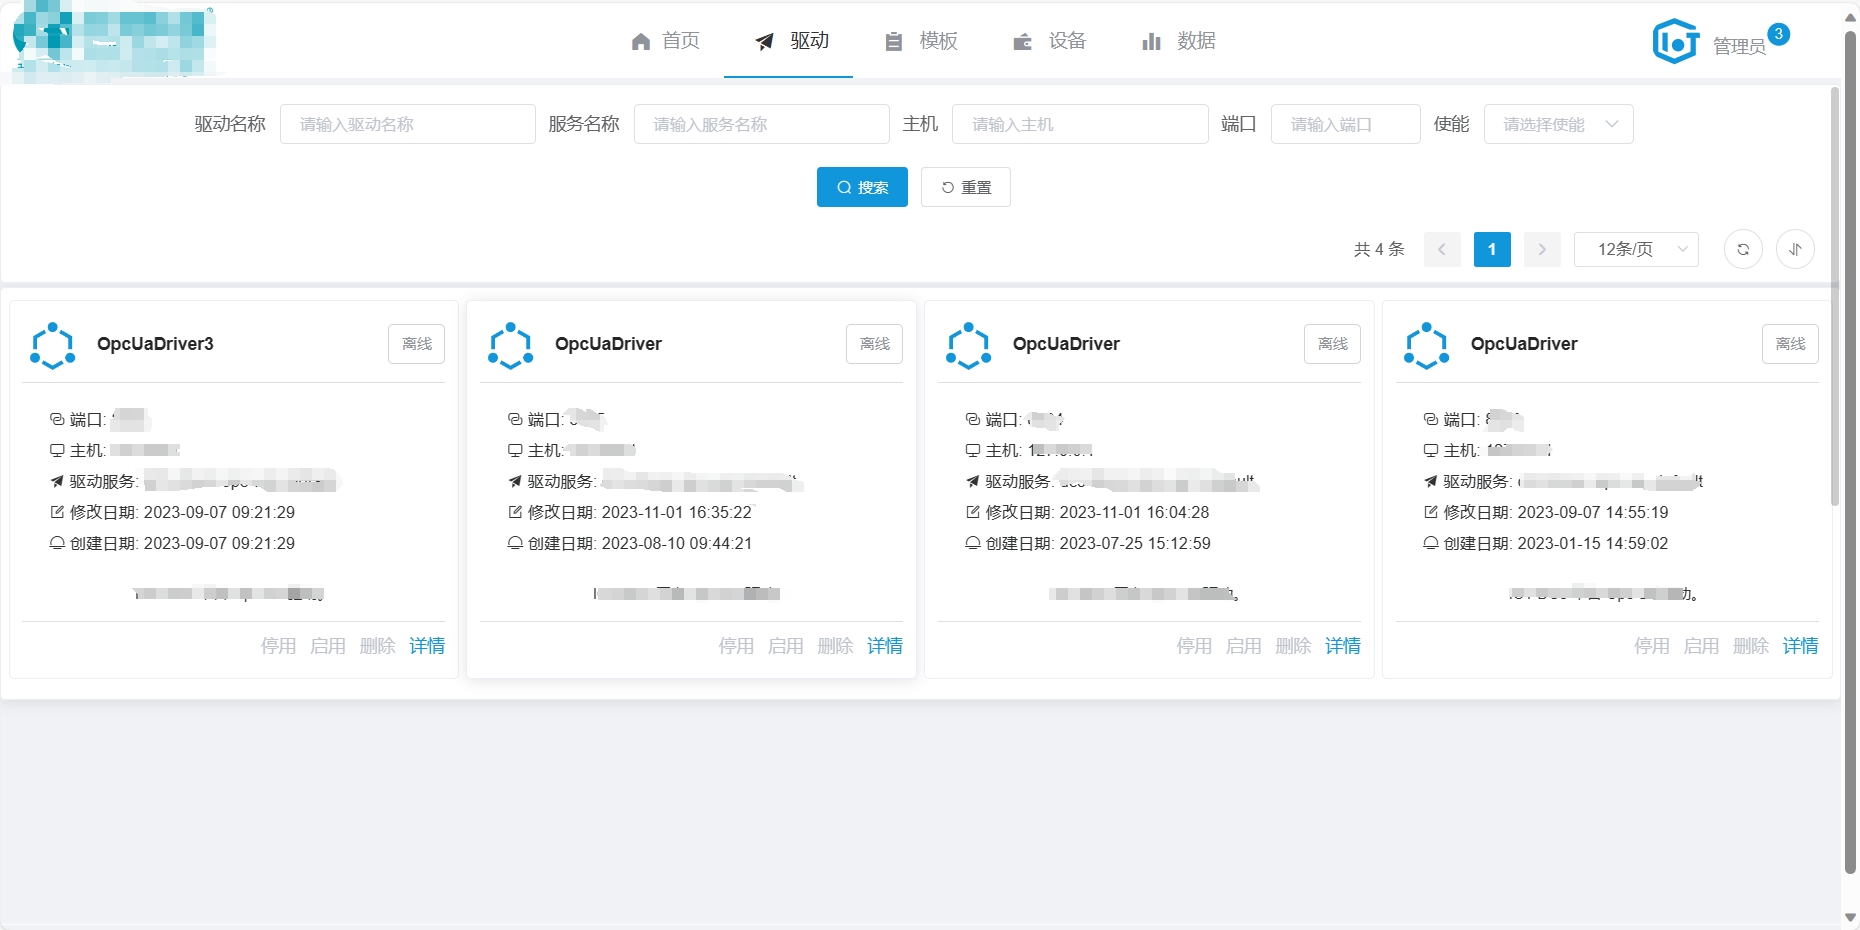Click 创建日期 icon on OpcUaDriver3 card
This screenshot has height=930, width=1860.
tap(57, 543)
